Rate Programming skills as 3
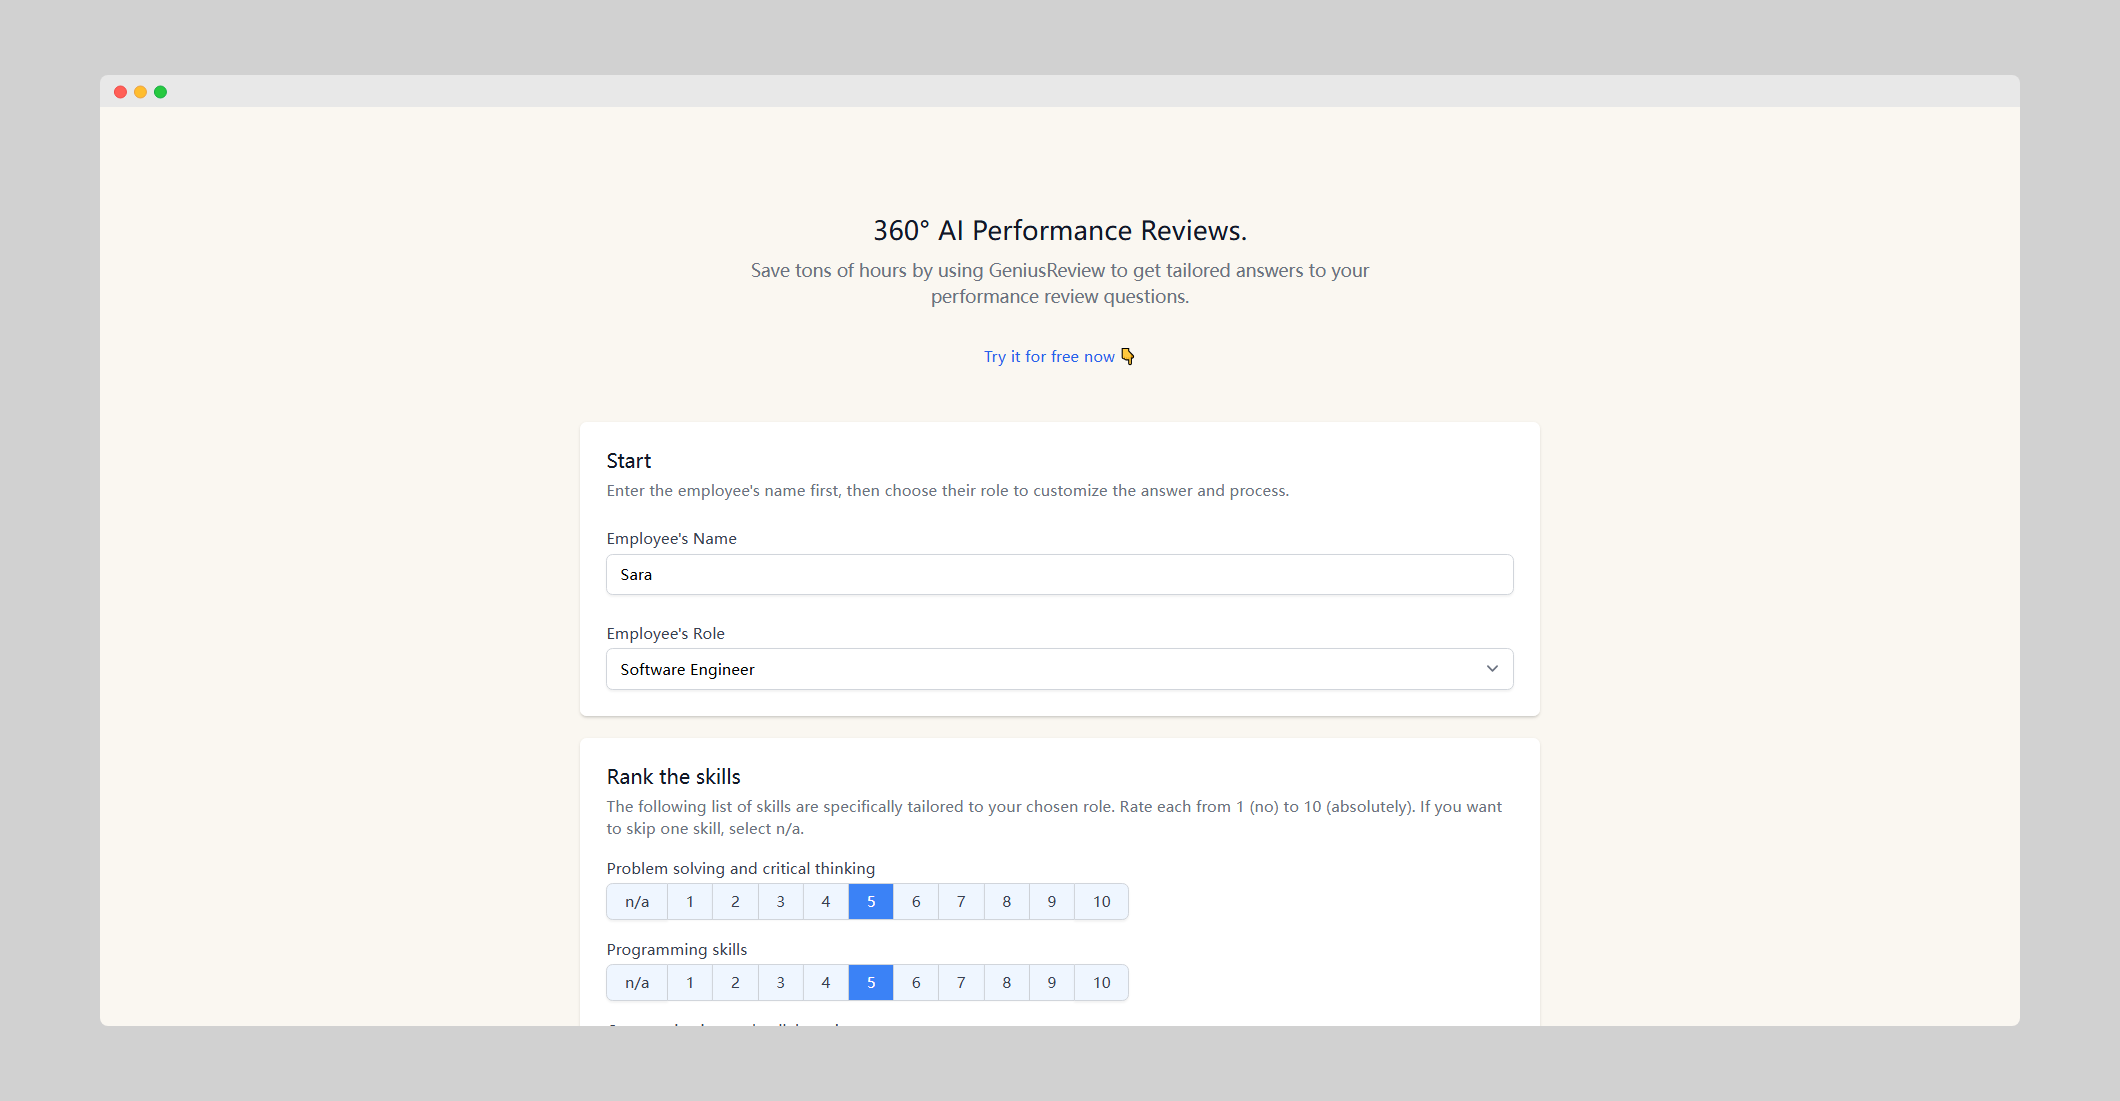 [x=780, y=983]
